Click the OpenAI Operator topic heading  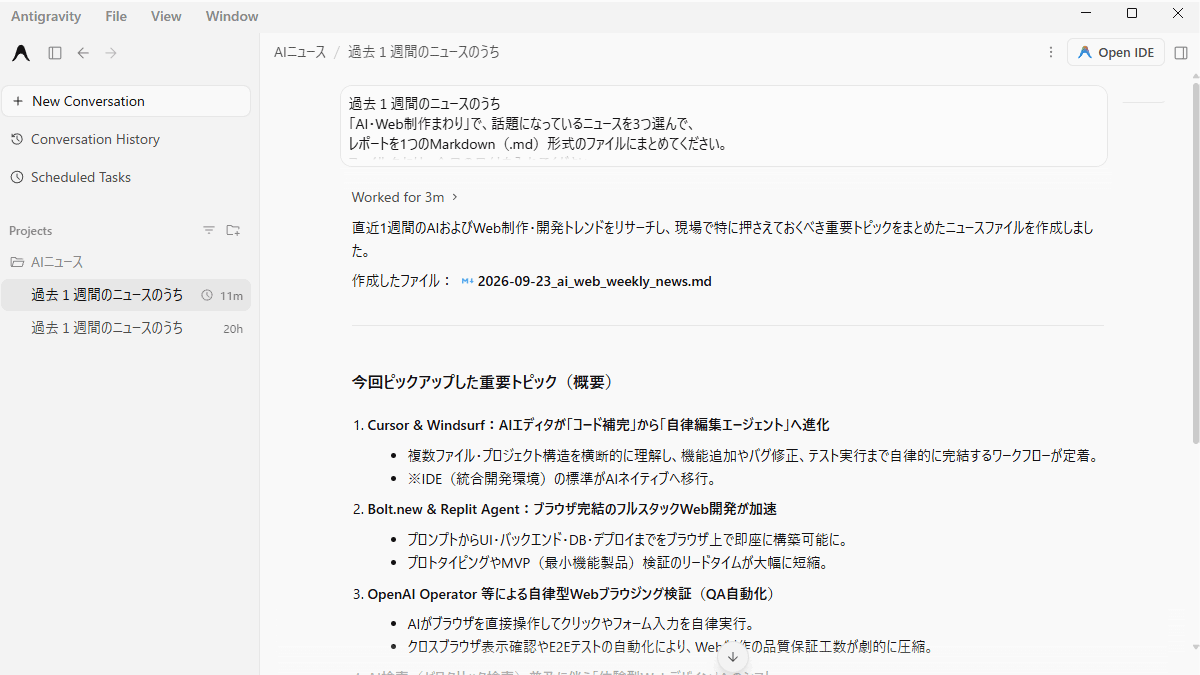click(x=571, y=594)
